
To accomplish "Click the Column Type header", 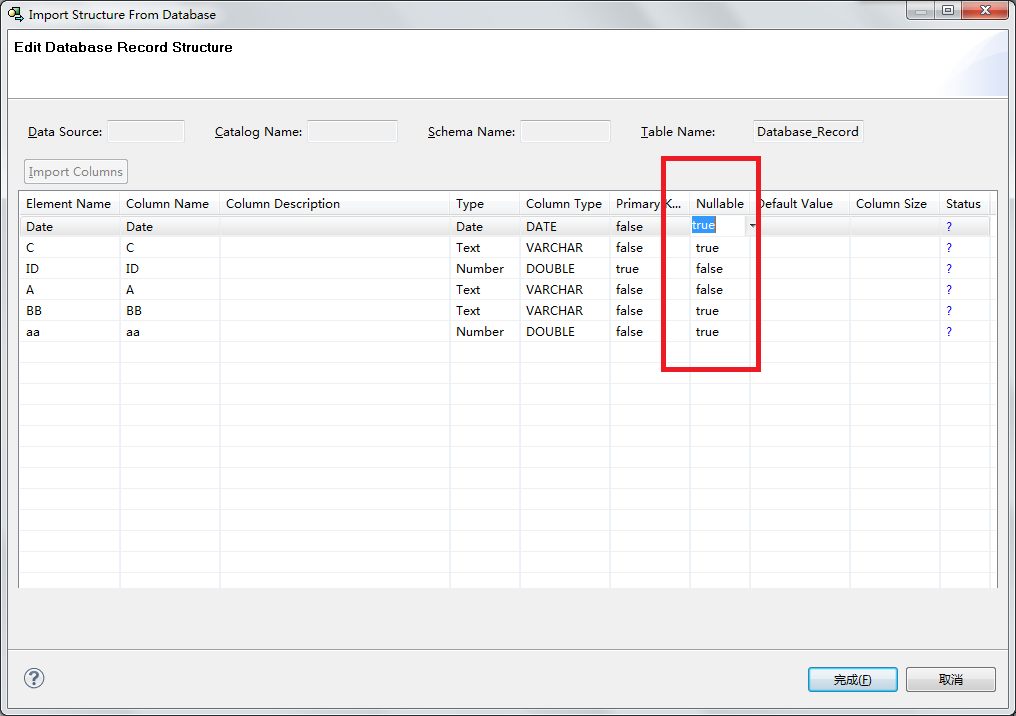I will pyautogui.click(x=563, y=204).
